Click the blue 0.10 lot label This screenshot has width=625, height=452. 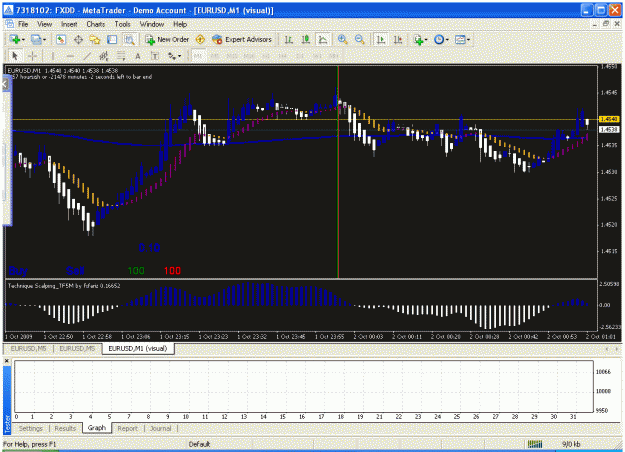149,248
